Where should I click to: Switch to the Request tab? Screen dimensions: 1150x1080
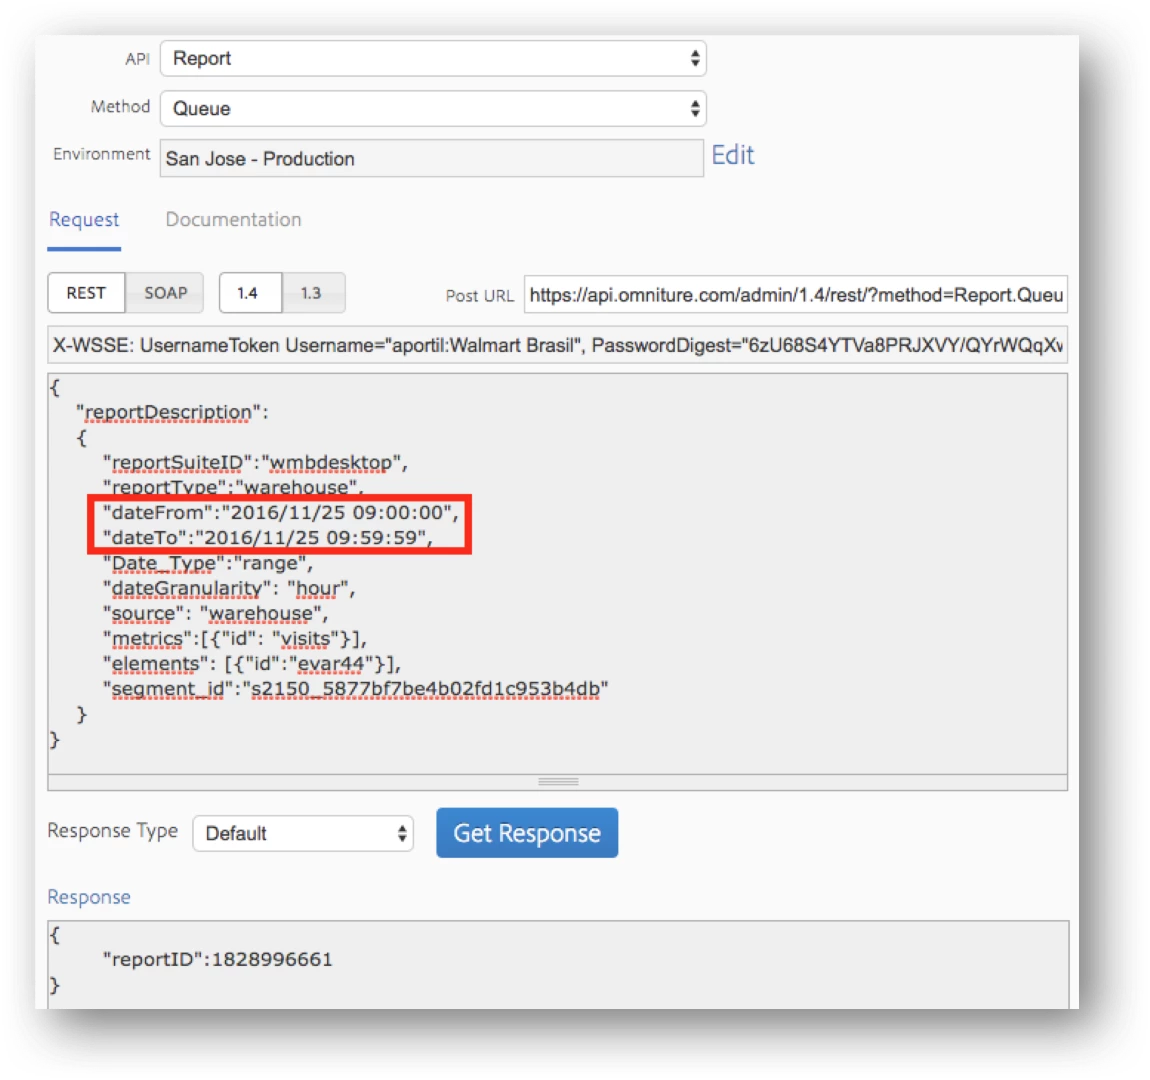(84, 220)
